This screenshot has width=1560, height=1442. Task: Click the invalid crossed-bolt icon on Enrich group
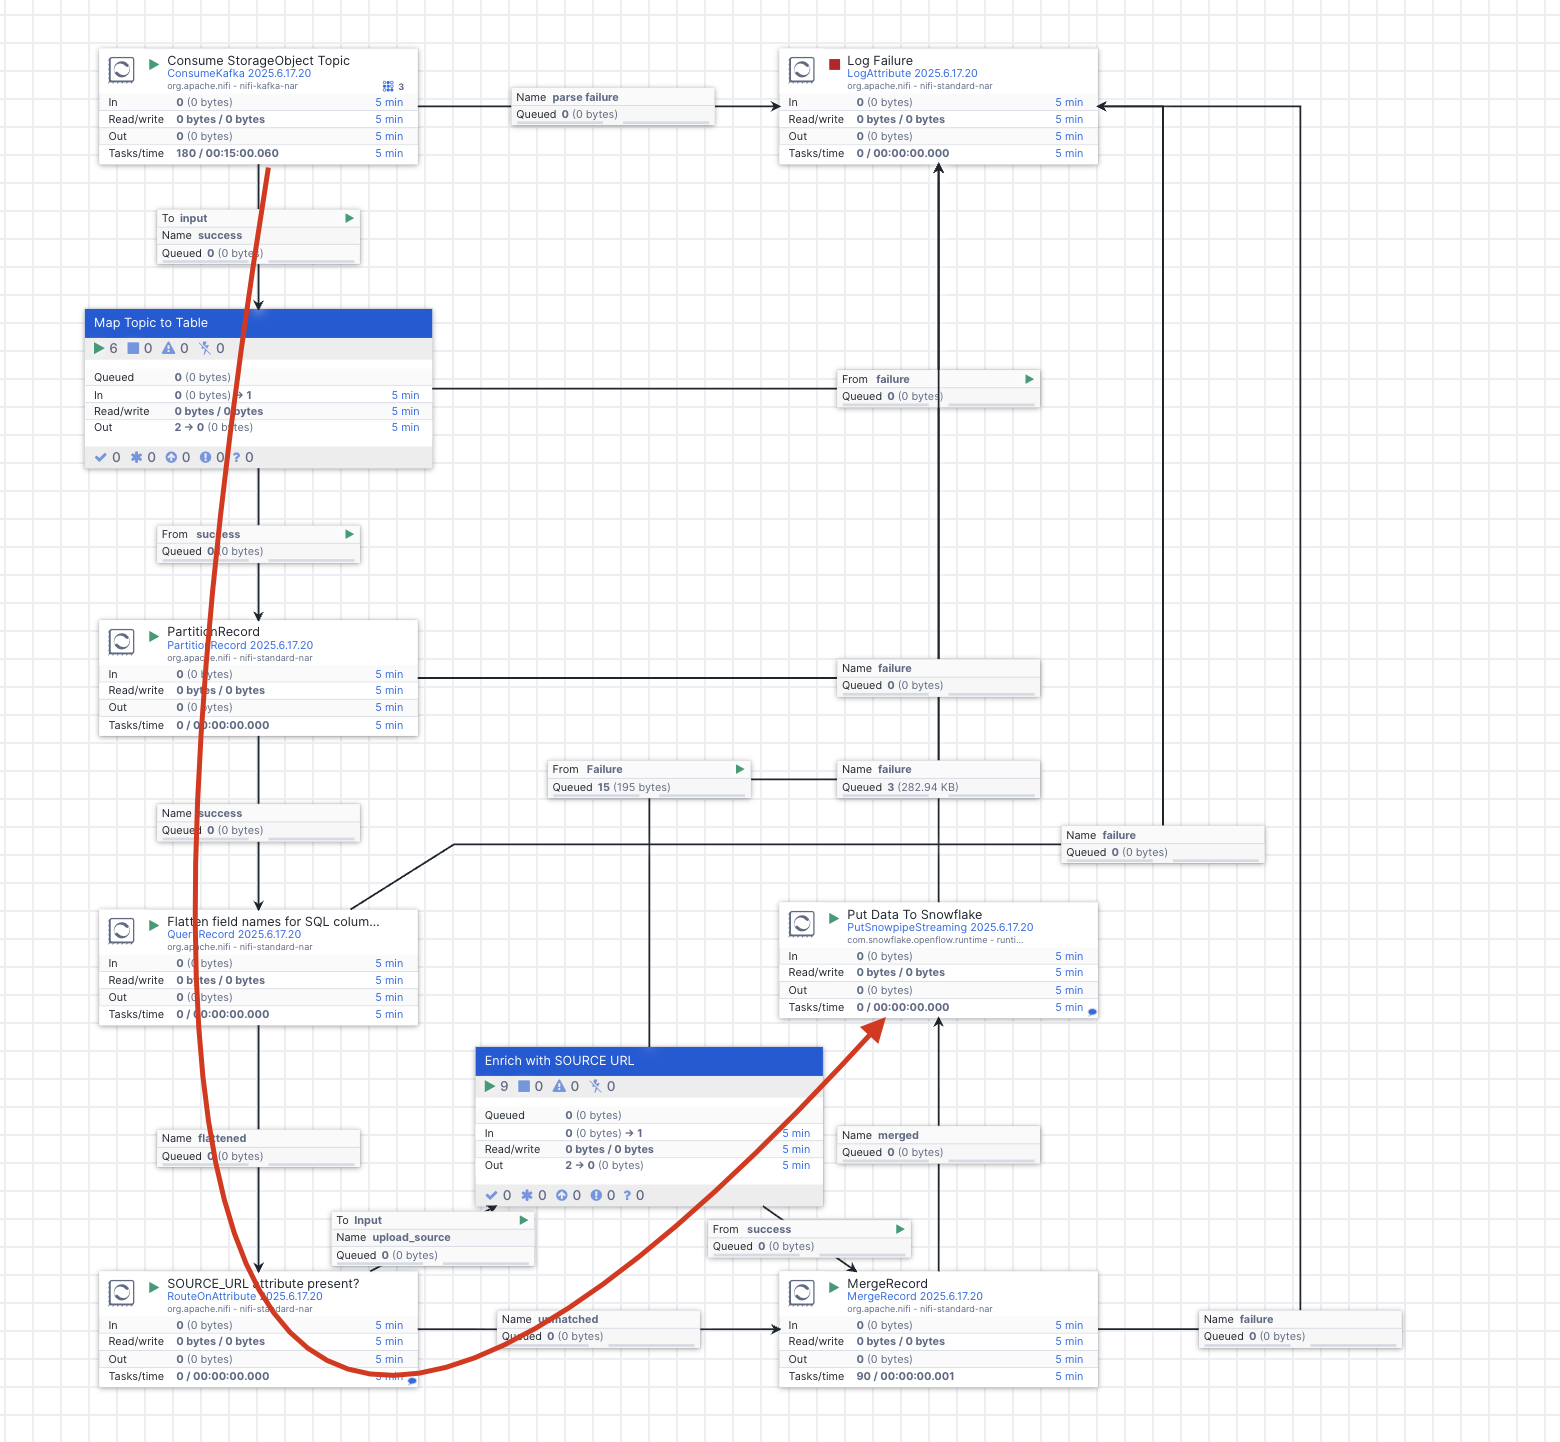point(596,1086)
